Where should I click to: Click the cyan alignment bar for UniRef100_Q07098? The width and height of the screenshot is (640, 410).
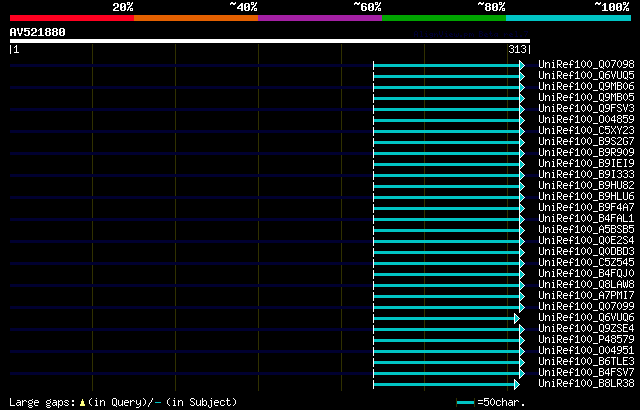click(447, 65)
